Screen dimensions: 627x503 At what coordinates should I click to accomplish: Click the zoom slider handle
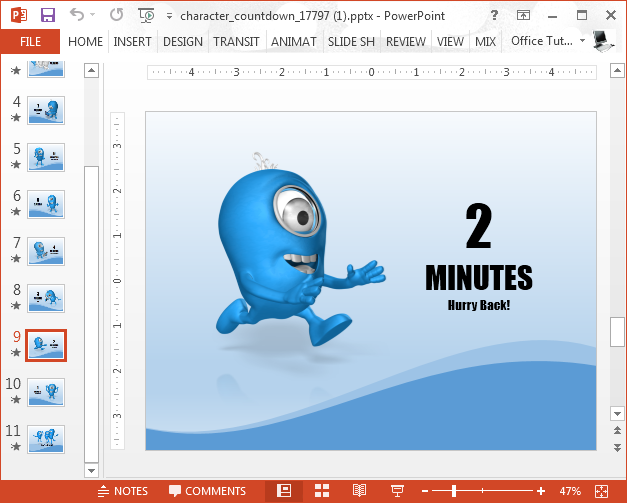(x=454, y=491)
